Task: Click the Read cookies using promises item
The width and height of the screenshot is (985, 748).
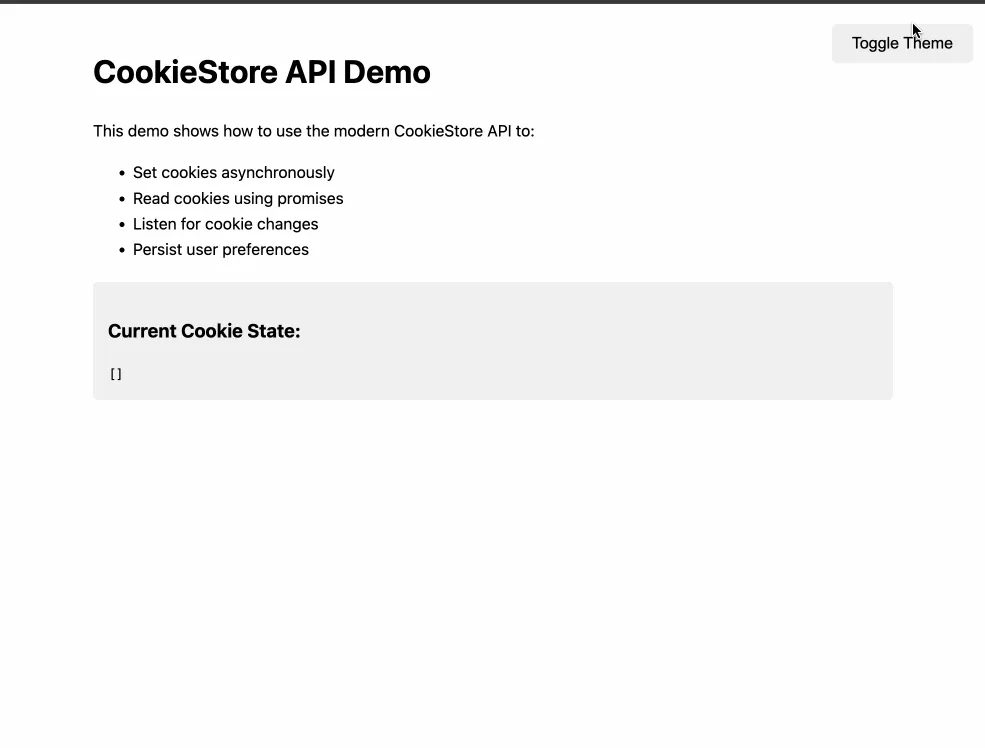Action: [x=238, y=198]
